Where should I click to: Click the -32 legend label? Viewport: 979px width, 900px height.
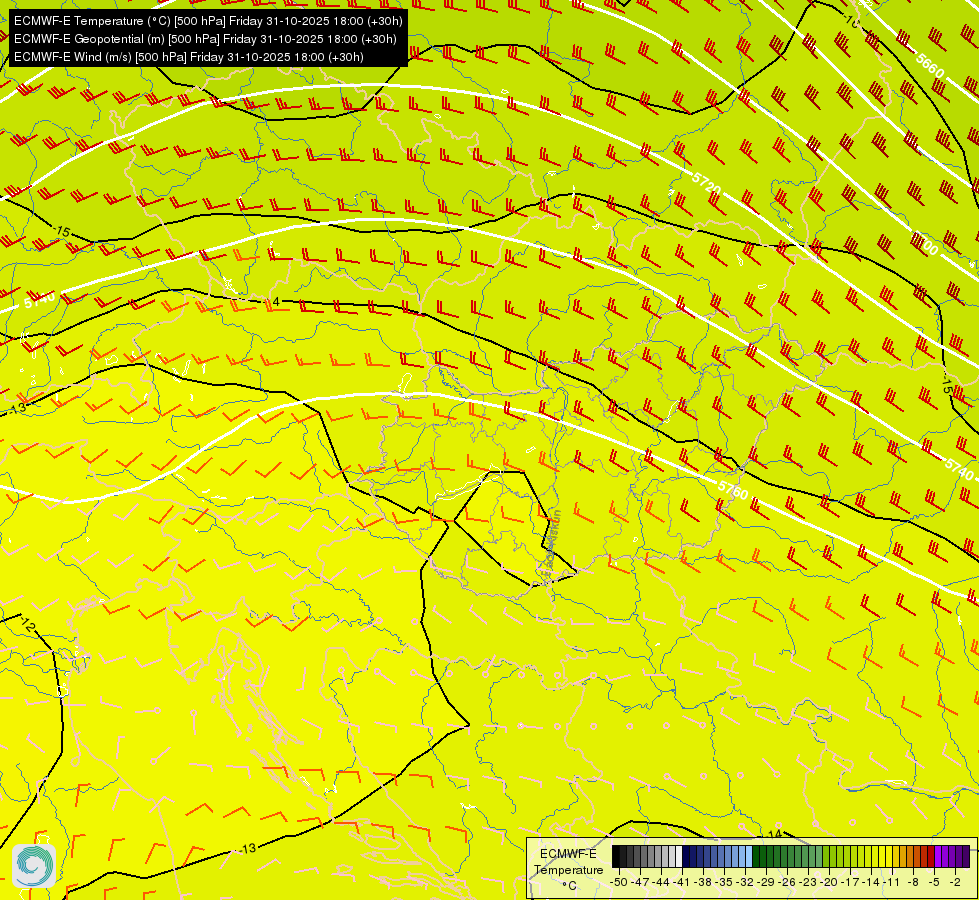(x=745, y=882)
